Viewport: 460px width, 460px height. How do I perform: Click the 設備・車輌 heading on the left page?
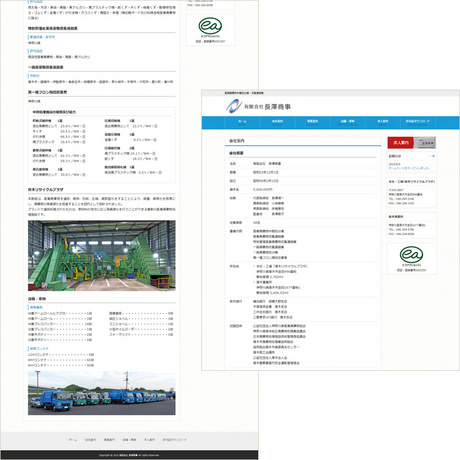(x=37, y=299)
